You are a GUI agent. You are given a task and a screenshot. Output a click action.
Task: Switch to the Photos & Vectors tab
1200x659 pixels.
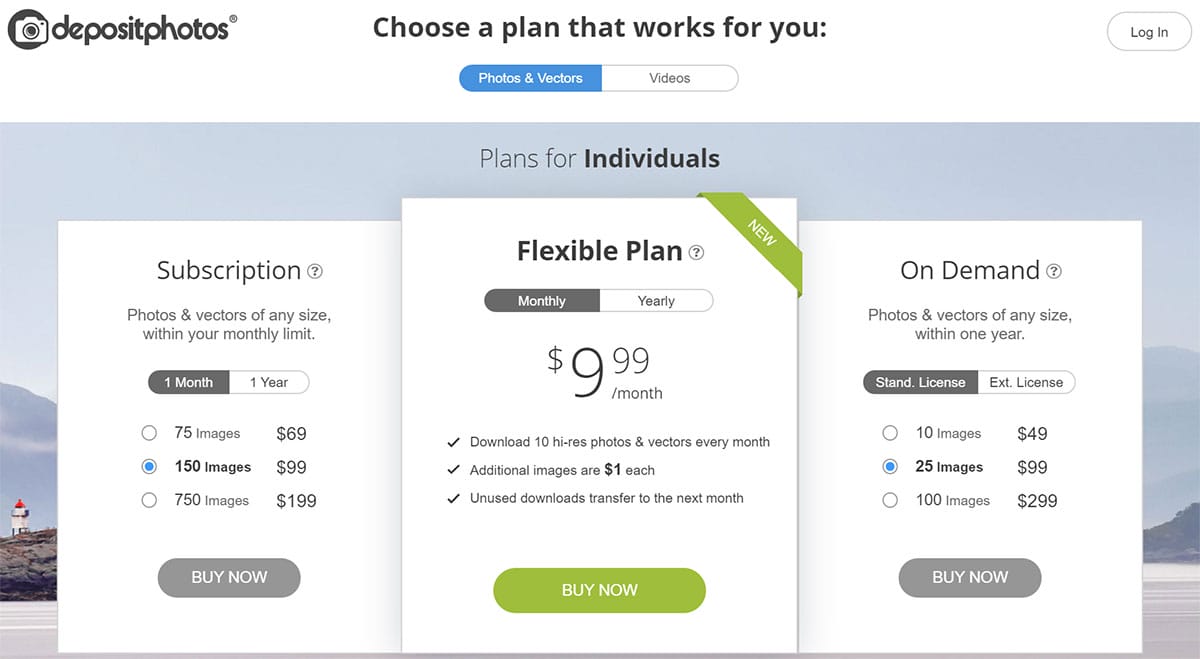click(530, 78)
